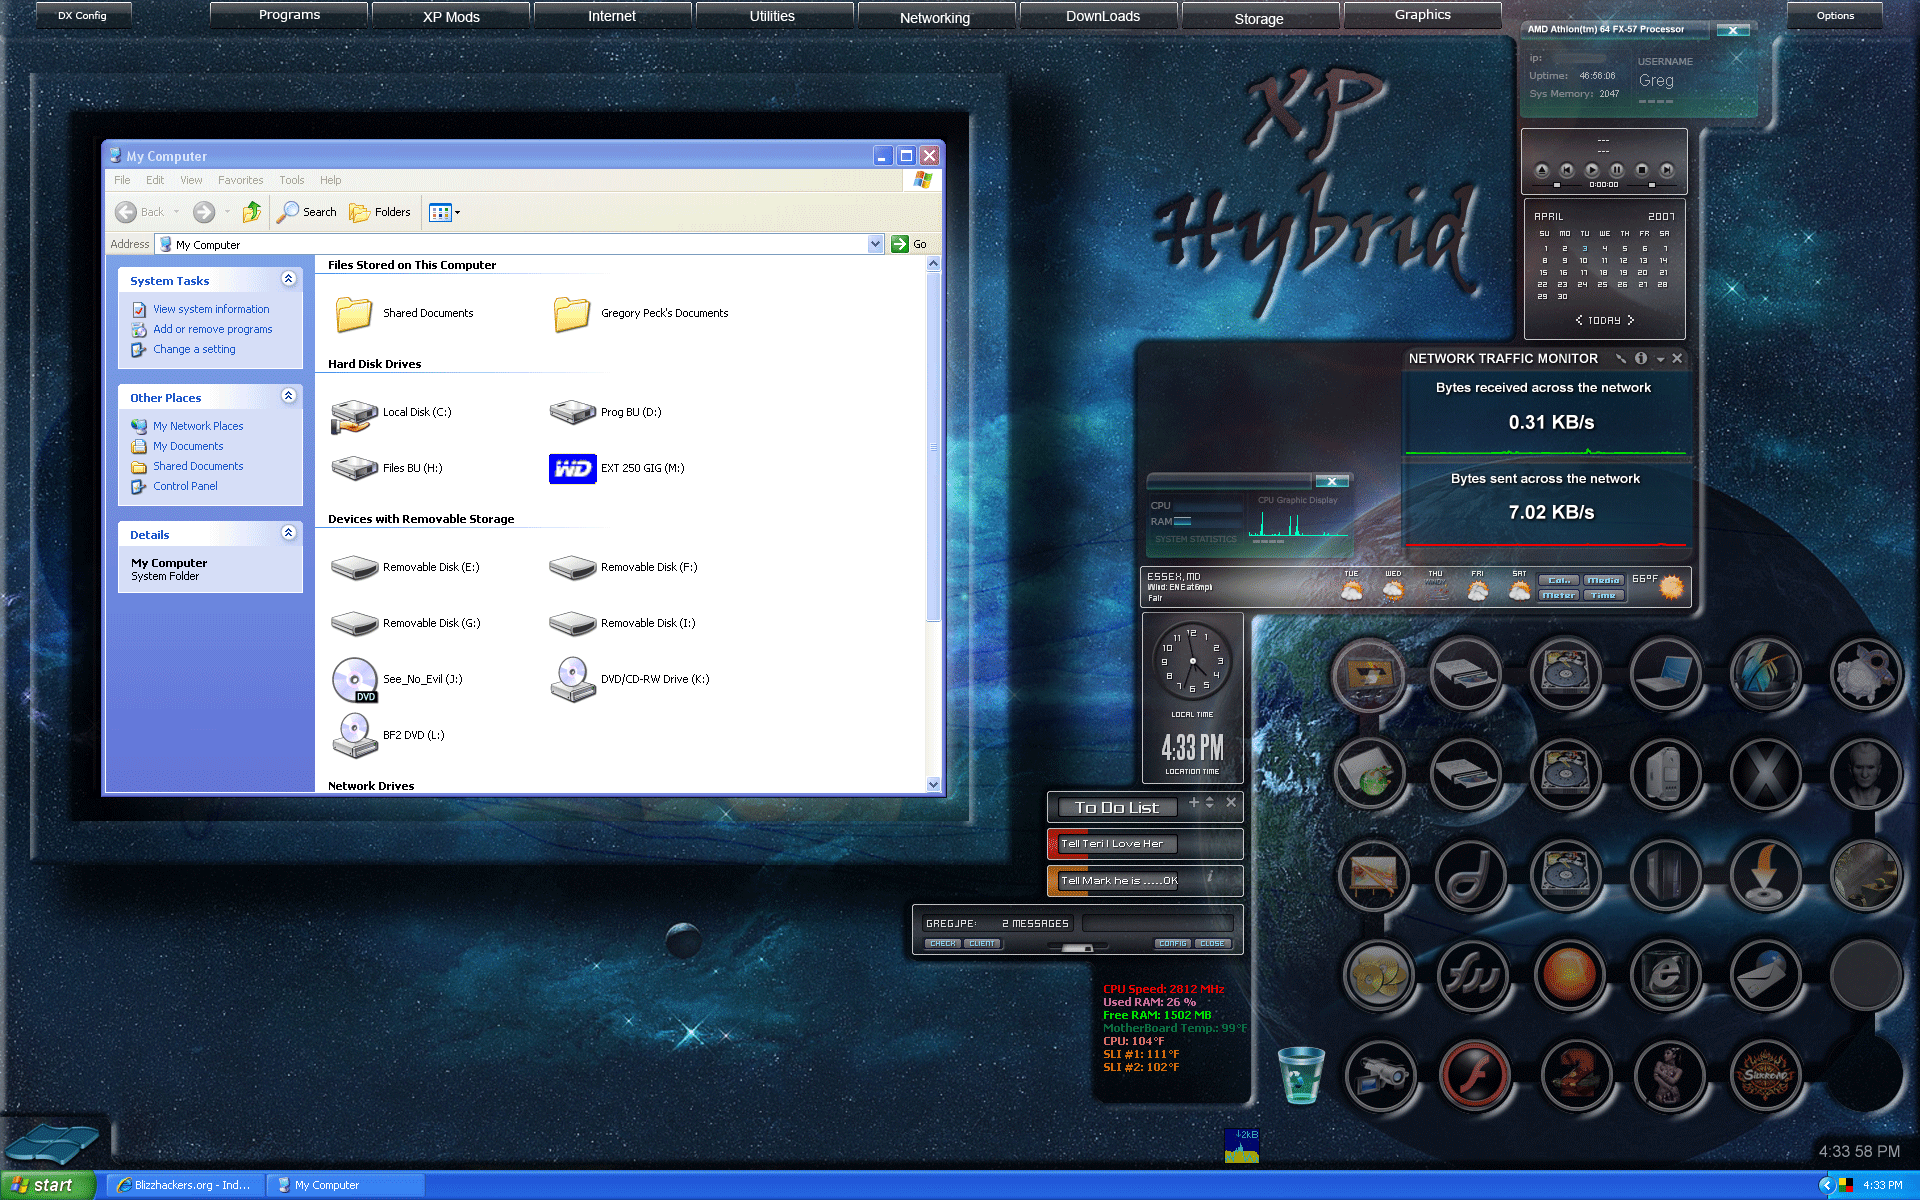The height and width of the screenshot is (1200, 1920).
Task: Toggle the weather widget Time button
Action: point(1603,595)
